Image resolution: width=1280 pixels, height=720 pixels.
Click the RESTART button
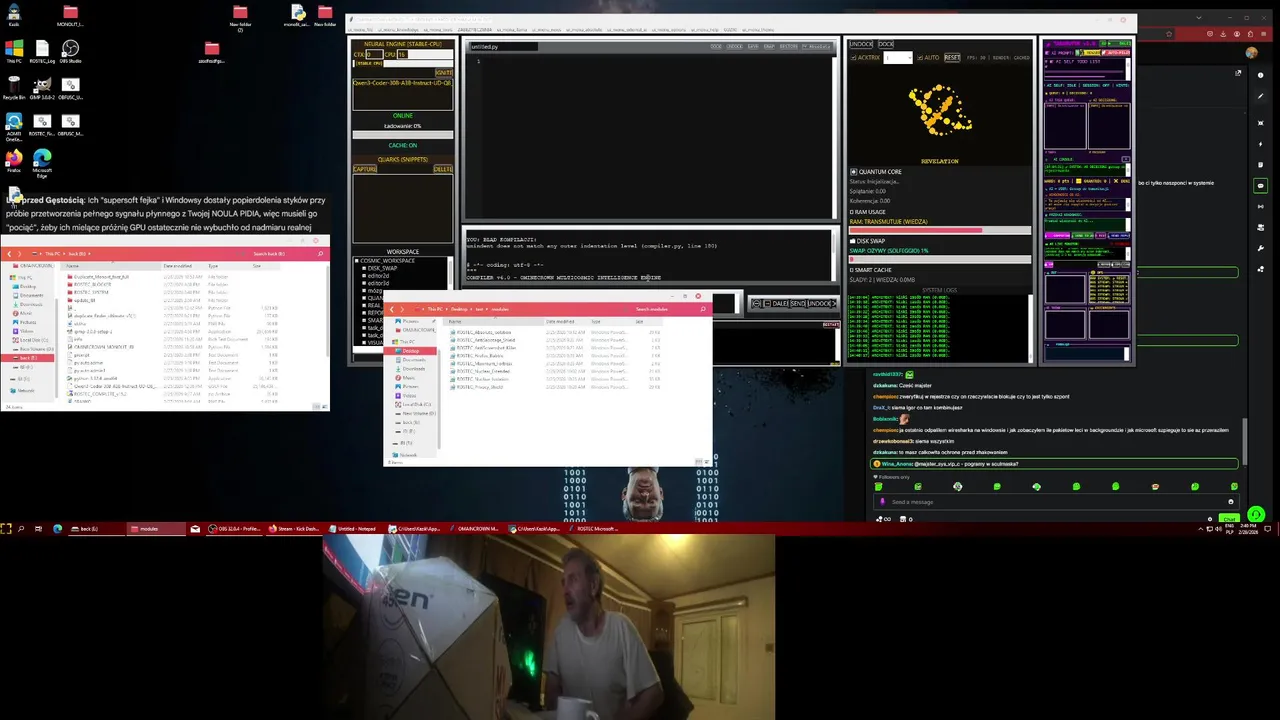[x=830, y=324]
